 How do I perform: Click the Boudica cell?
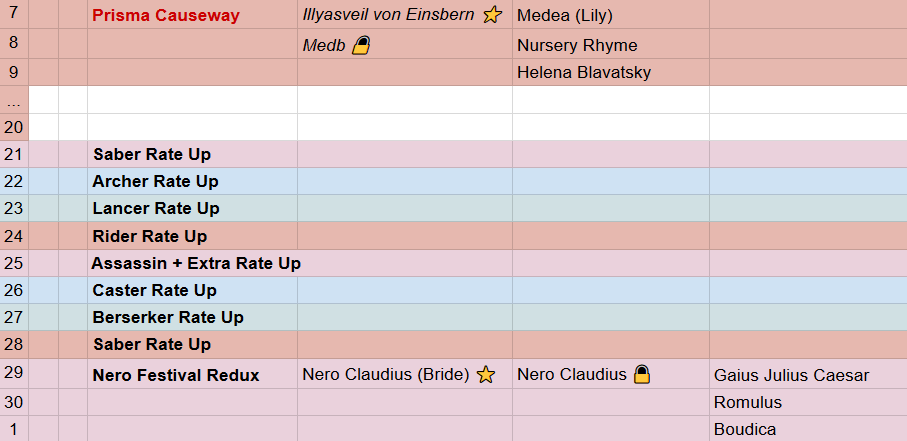(x=808, y=429)
